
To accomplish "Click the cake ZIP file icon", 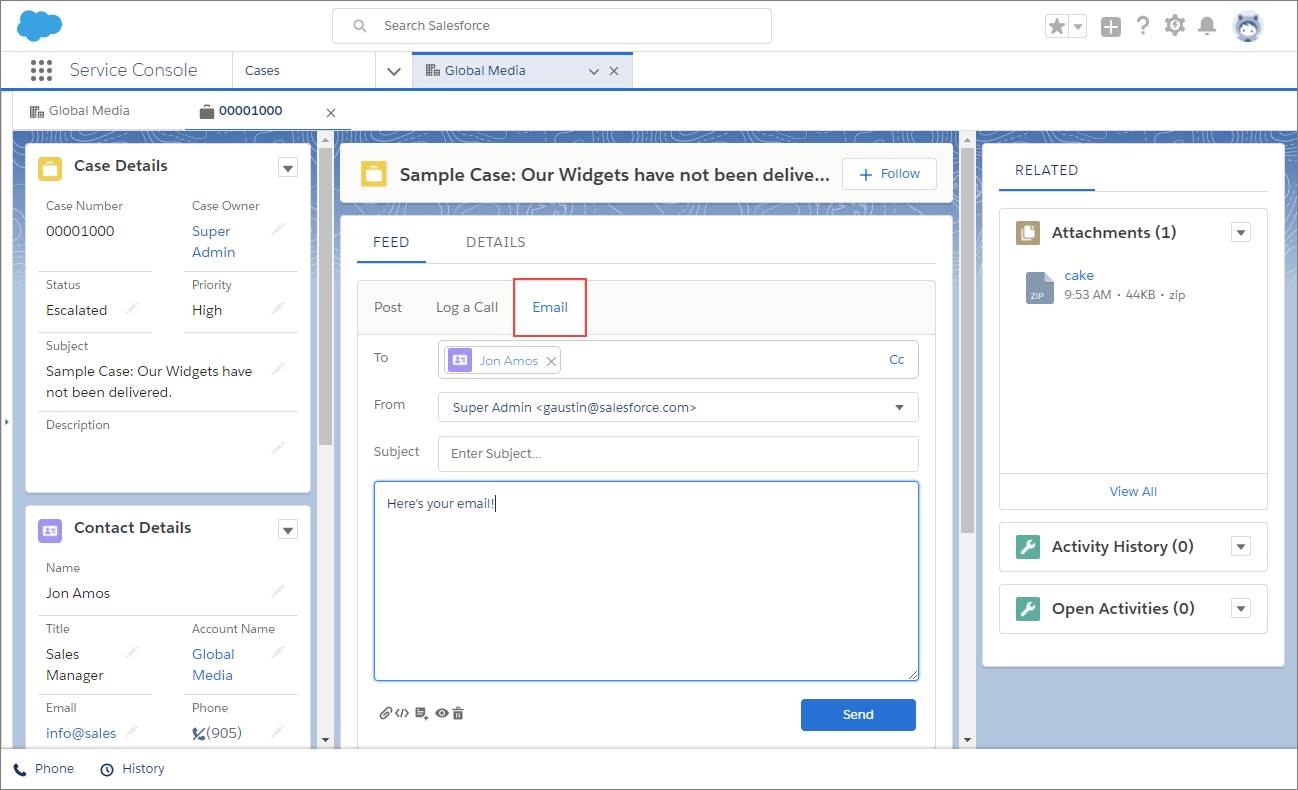I will 1040,287.
